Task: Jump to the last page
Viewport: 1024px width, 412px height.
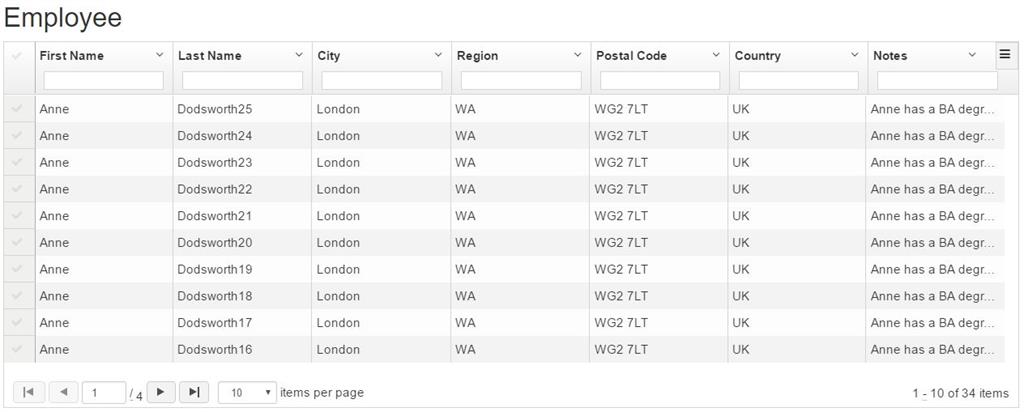Action: (194, 392)
